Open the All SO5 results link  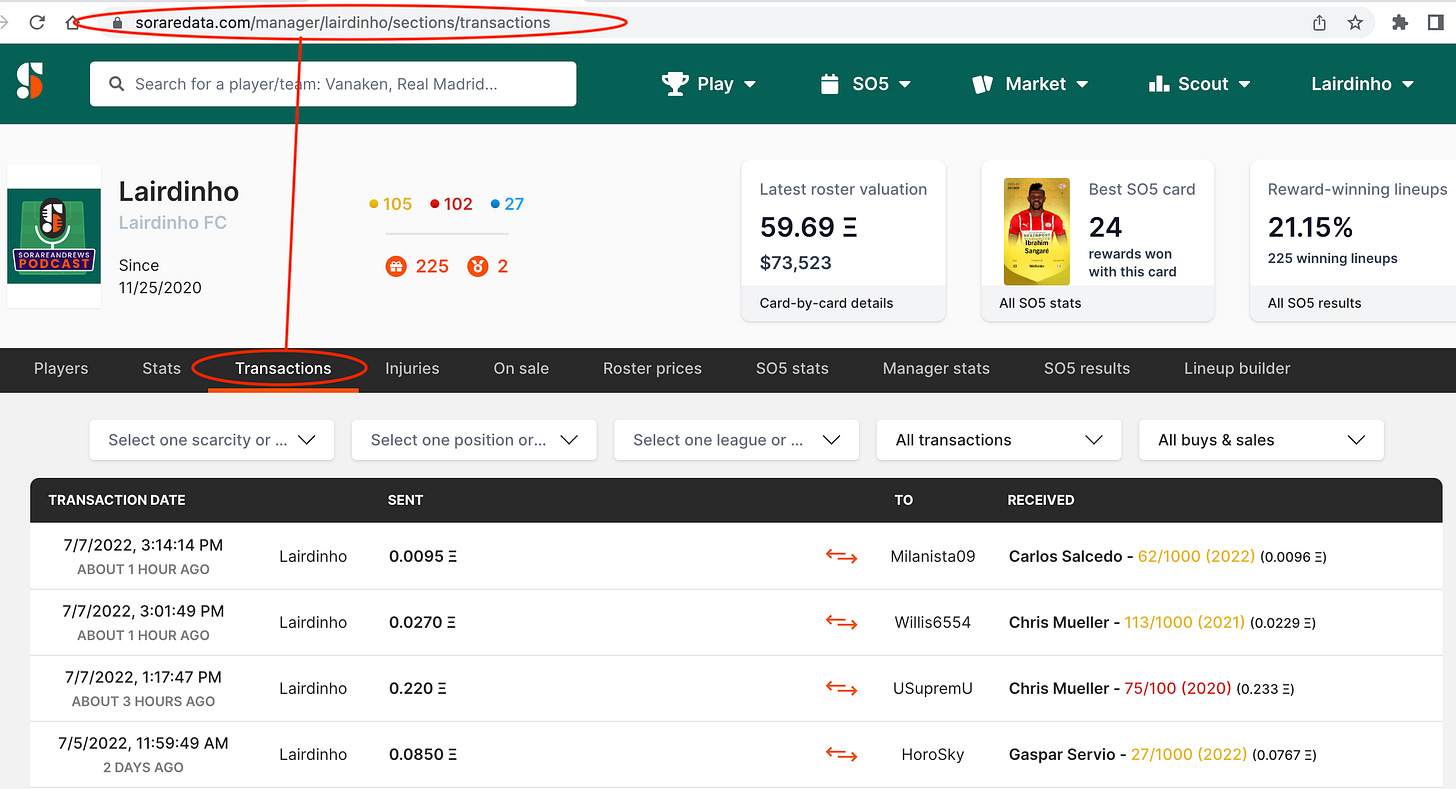(x=1314, y=303)
